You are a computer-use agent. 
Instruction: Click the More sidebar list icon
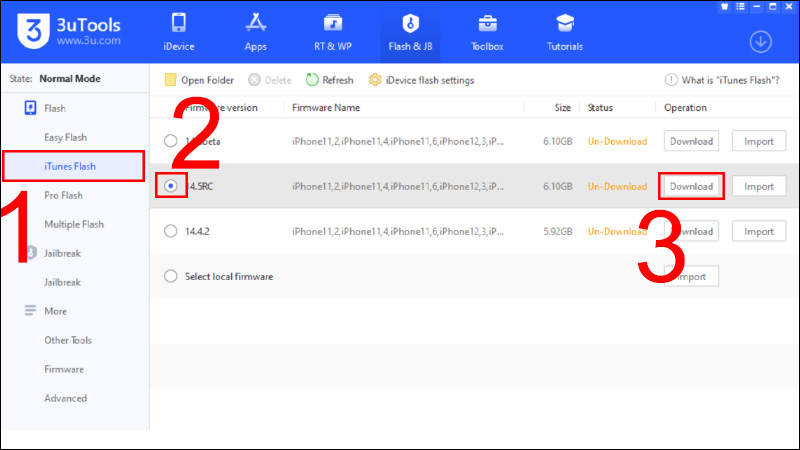(30, 311)
